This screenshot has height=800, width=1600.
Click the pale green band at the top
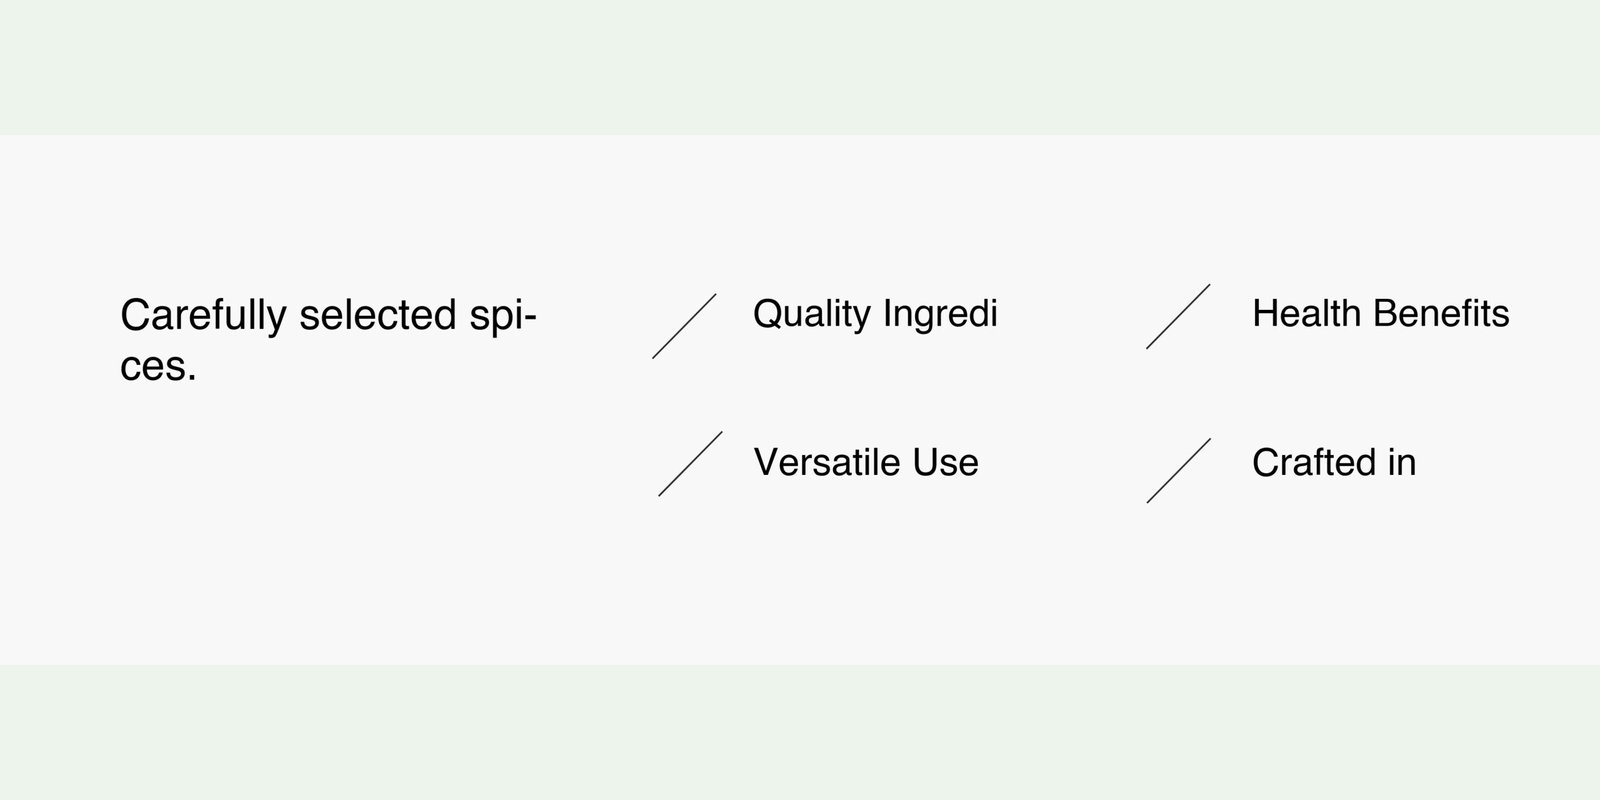tap(800, 66)
